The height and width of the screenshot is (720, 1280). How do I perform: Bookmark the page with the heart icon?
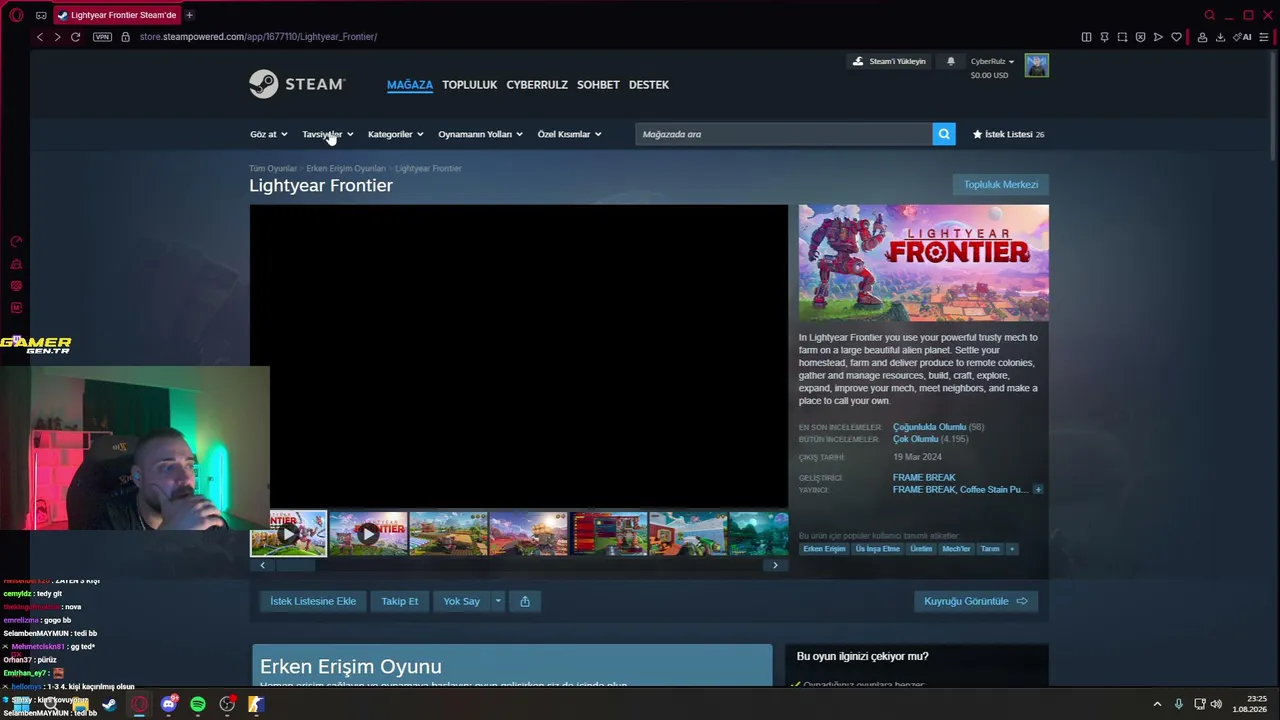[x=1176, y=37]
